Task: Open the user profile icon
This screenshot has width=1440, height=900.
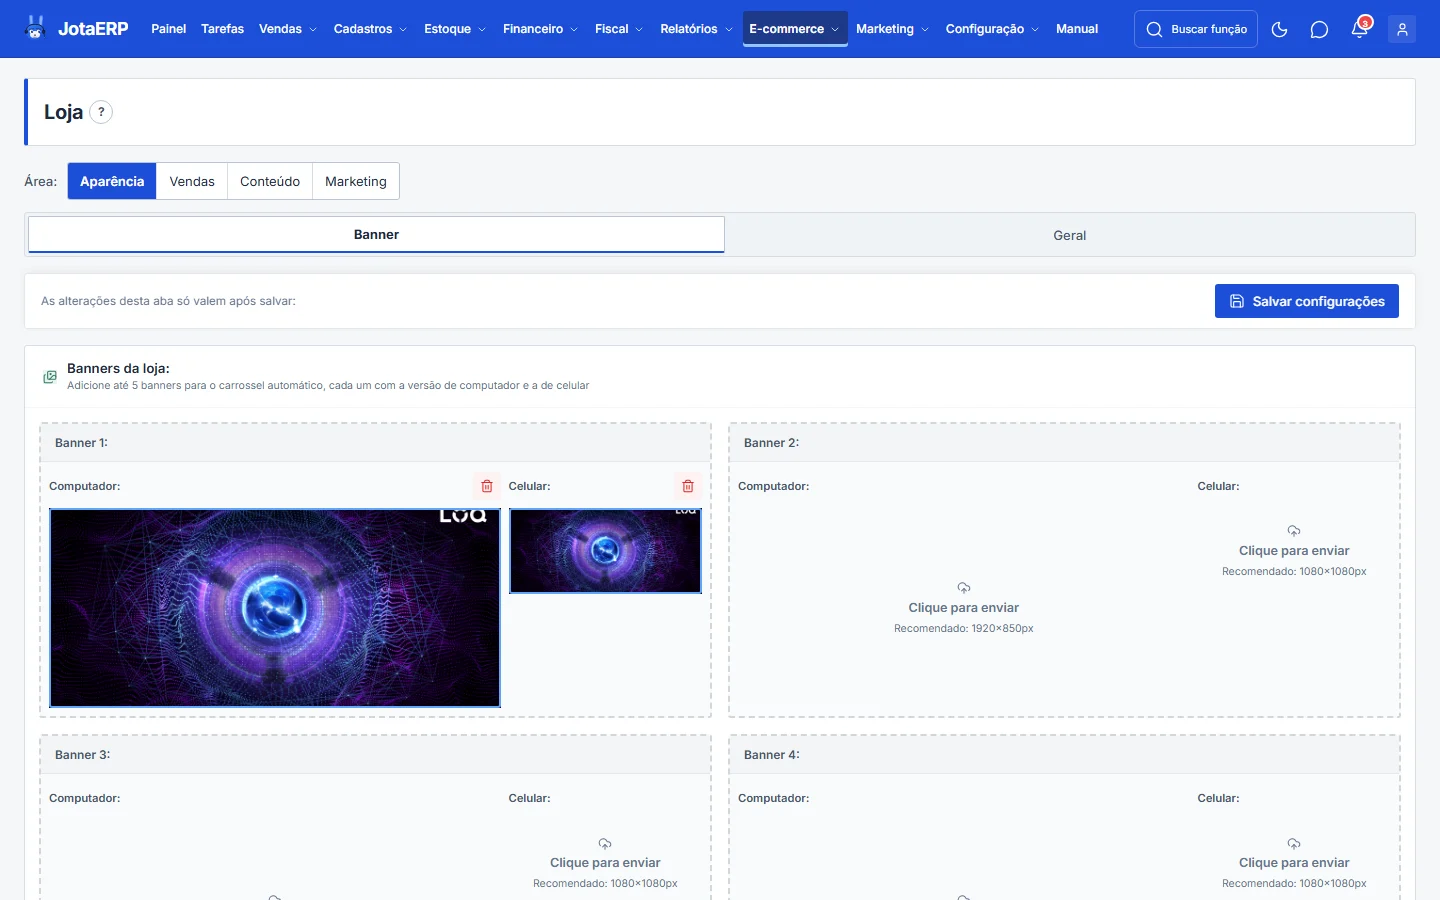Action: [1402, 29]
